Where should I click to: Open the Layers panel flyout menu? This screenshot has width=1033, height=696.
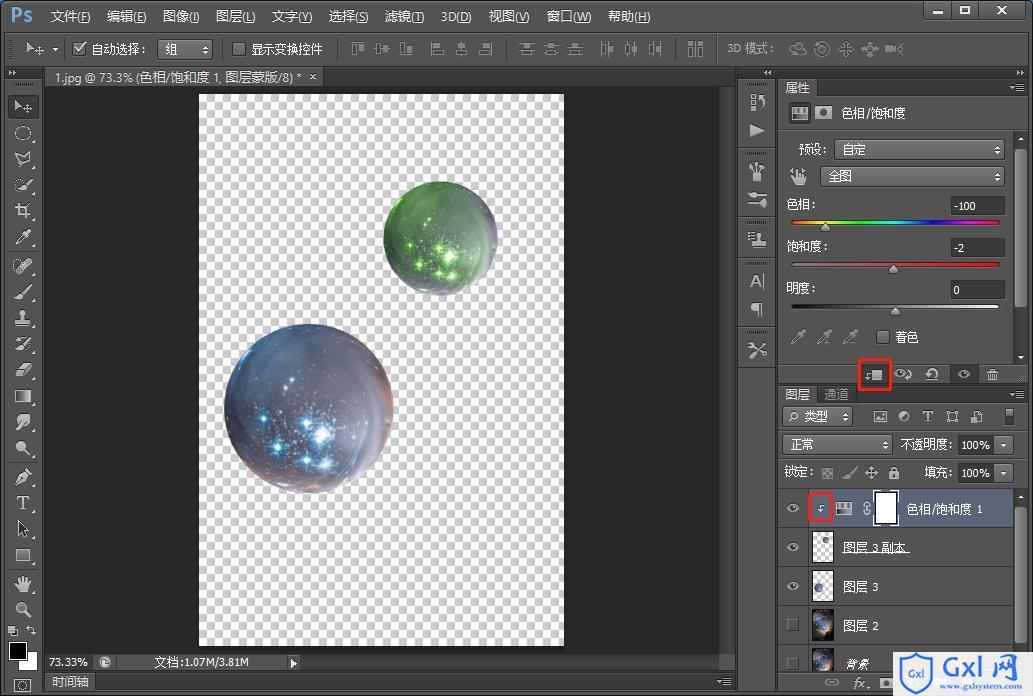1017,394
